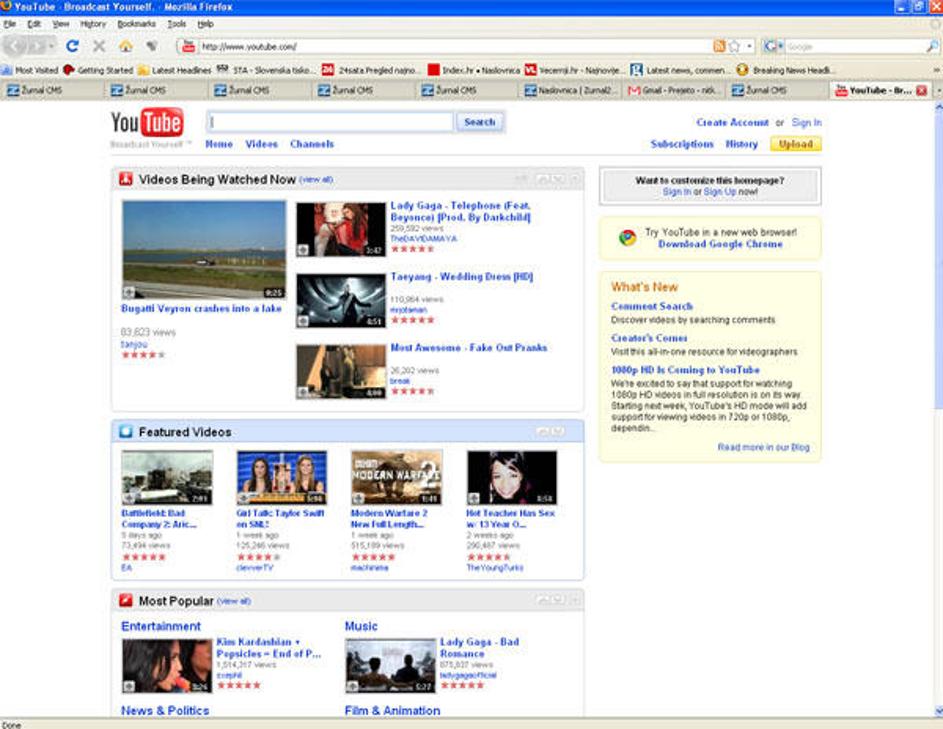Open the address bar history dropdown
943x729 pixels.
pyautogui.click(x=749, y=46)
